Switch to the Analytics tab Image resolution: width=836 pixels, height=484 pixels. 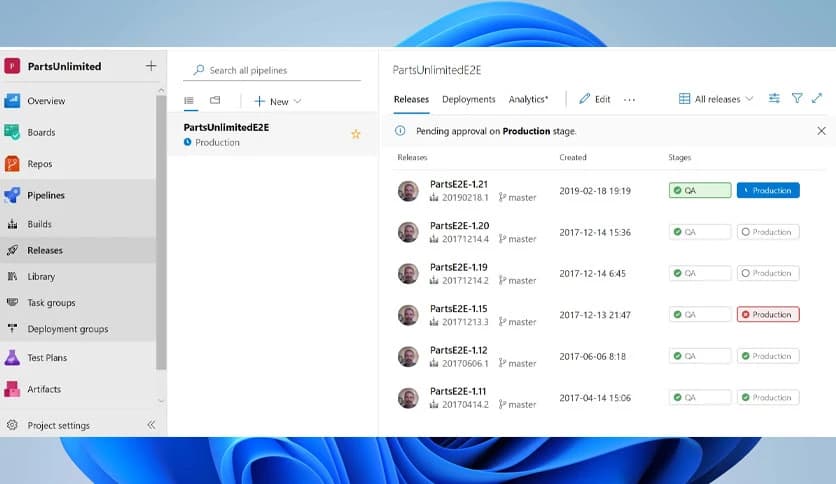[x=528, y=99]
